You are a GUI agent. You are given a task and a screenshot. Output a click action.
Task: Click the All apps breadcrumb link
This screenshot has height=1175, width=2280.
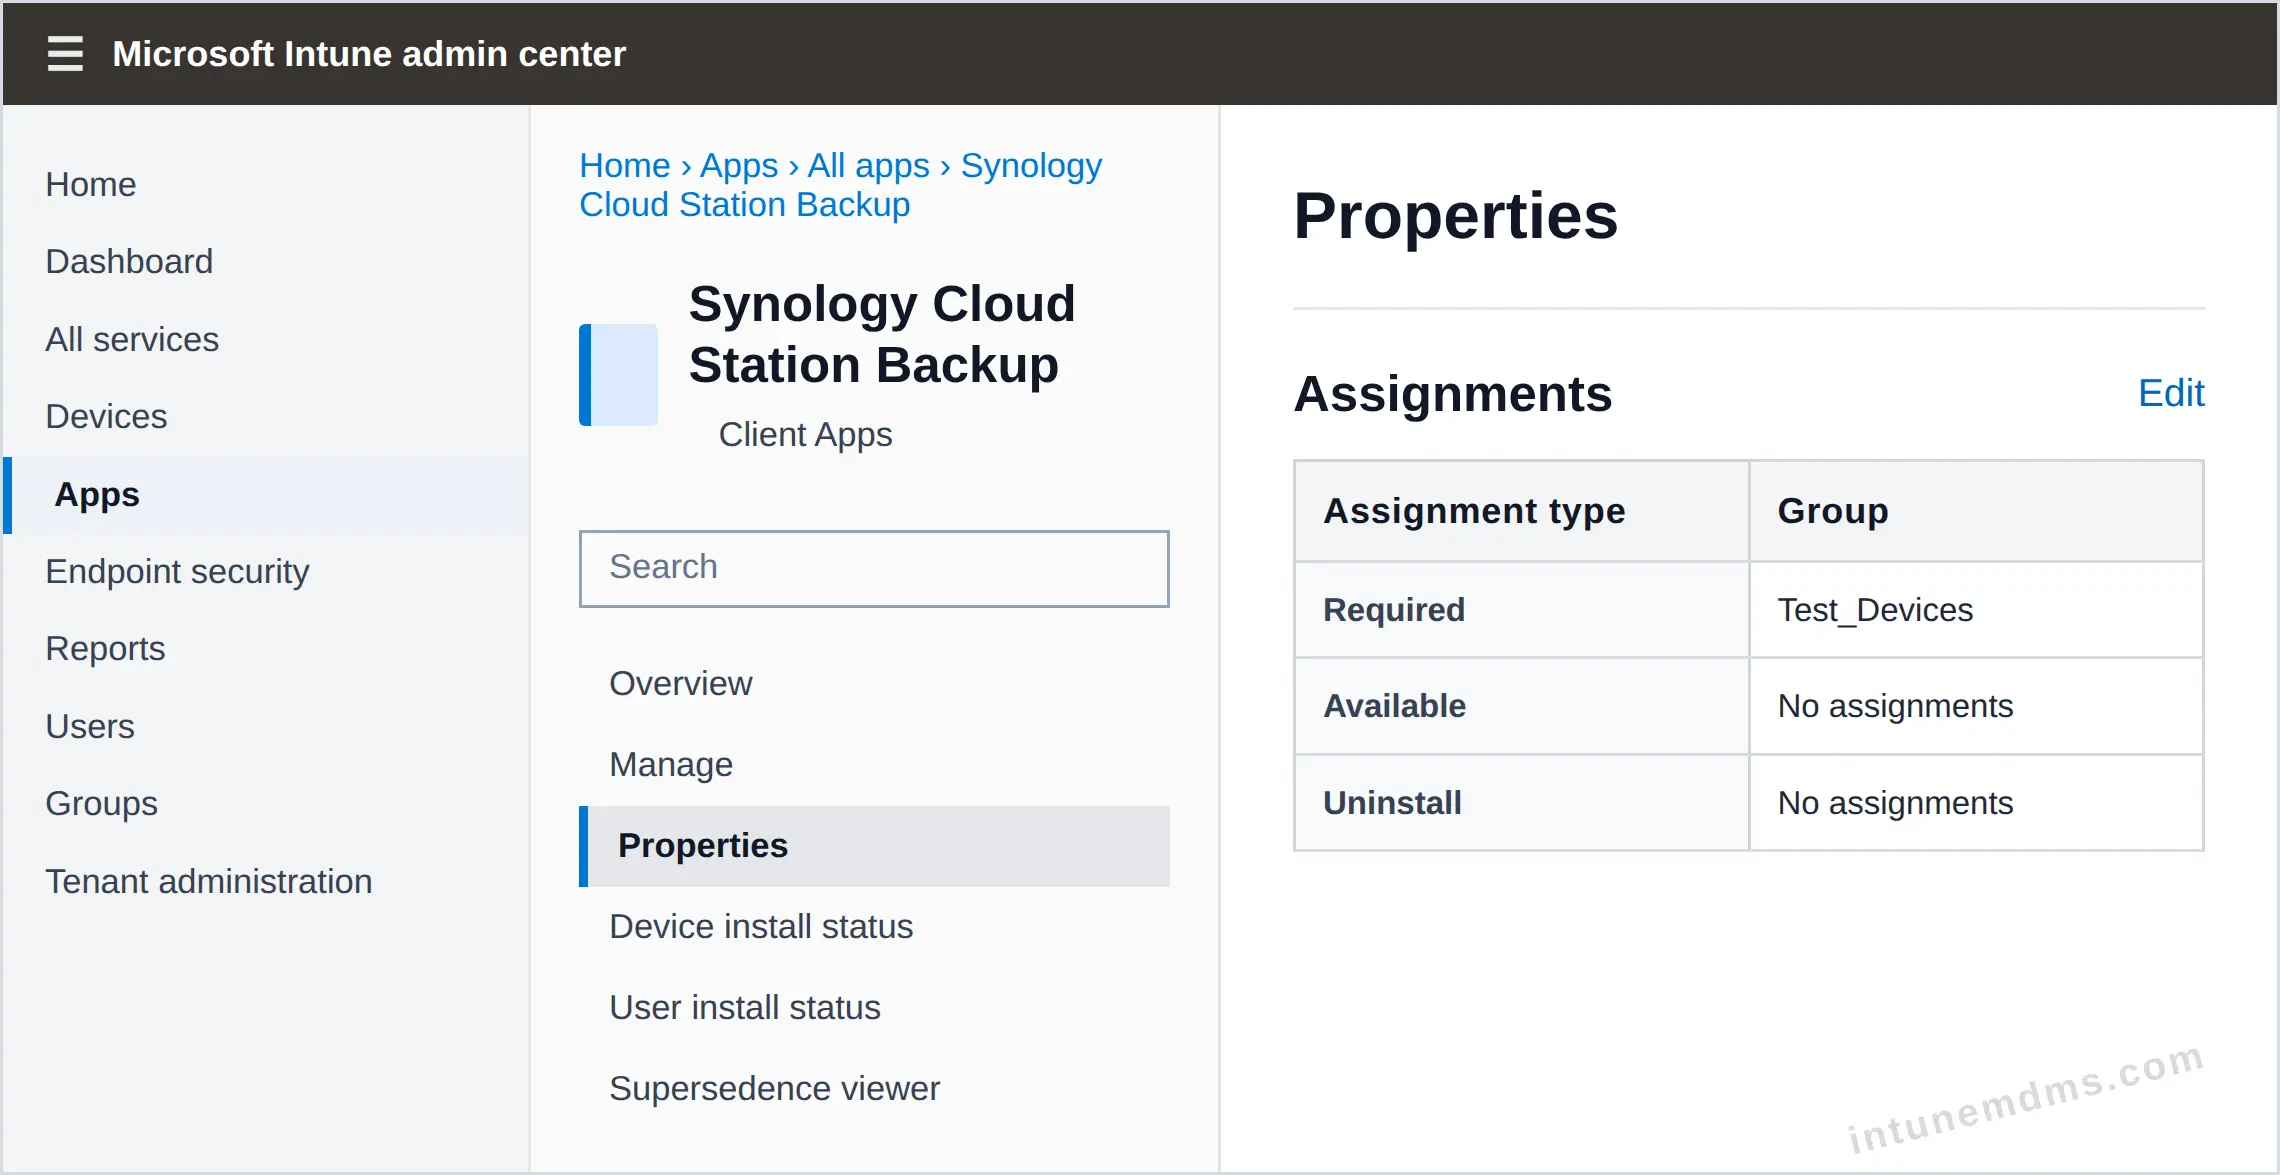point(868,165)
